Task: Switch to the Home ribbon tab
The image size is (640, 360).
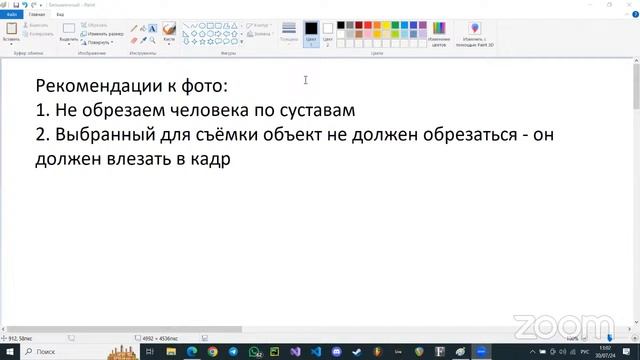Action: tap(37, 14)
